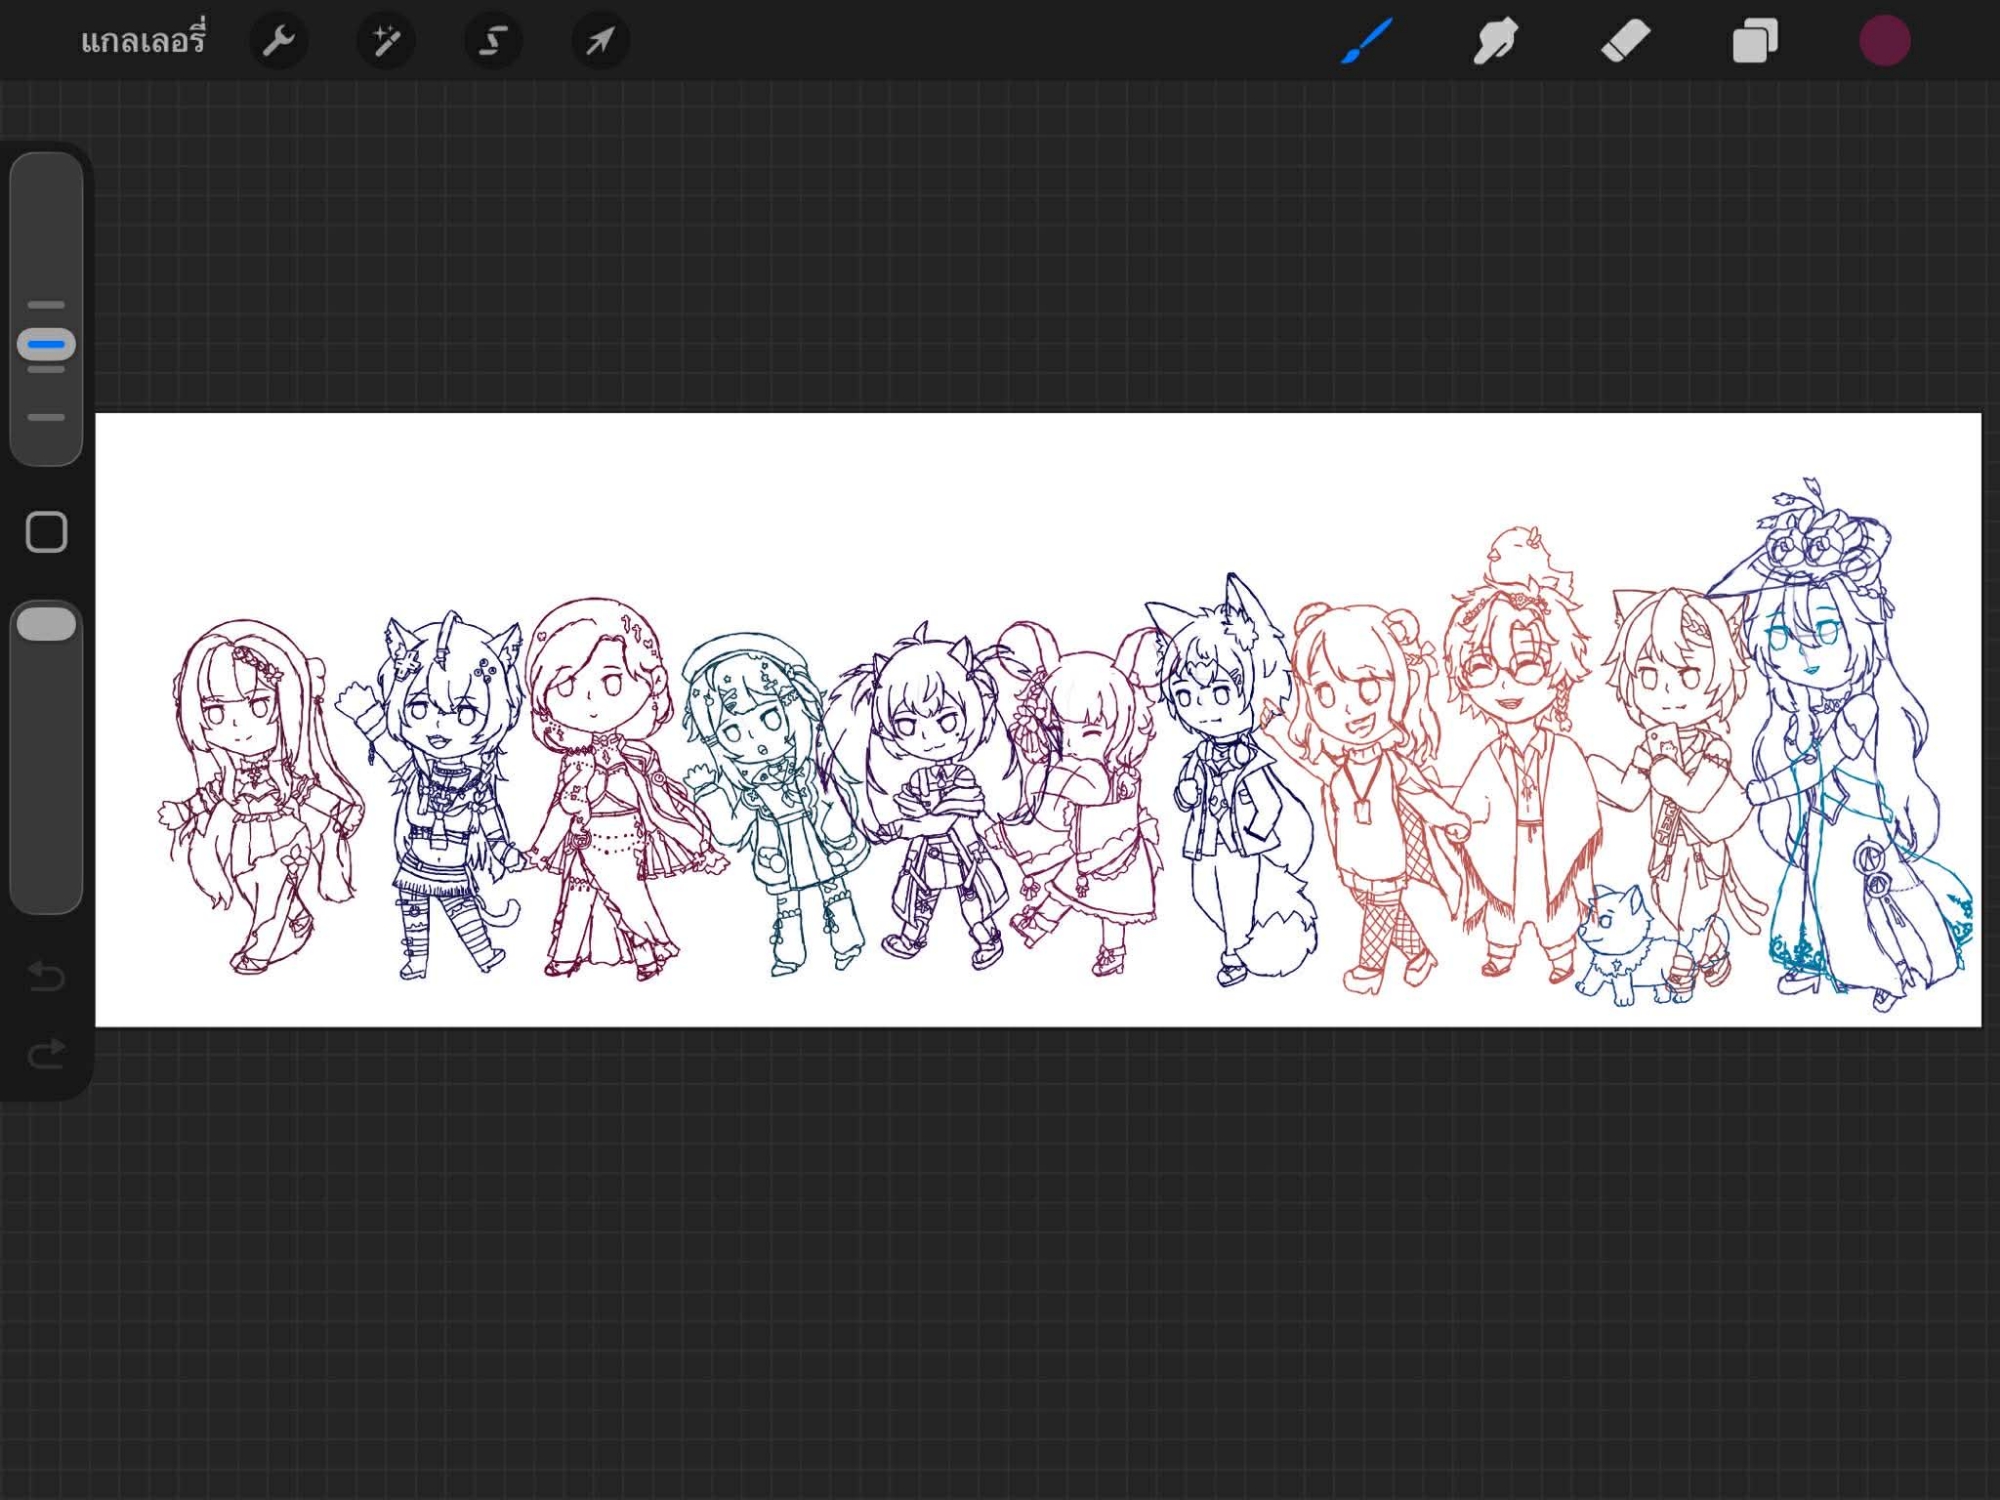This screenshot has height=1500, width=2000.
Task: Activate the Selection S-shaped tool
Action: click(x=493, y=41)
